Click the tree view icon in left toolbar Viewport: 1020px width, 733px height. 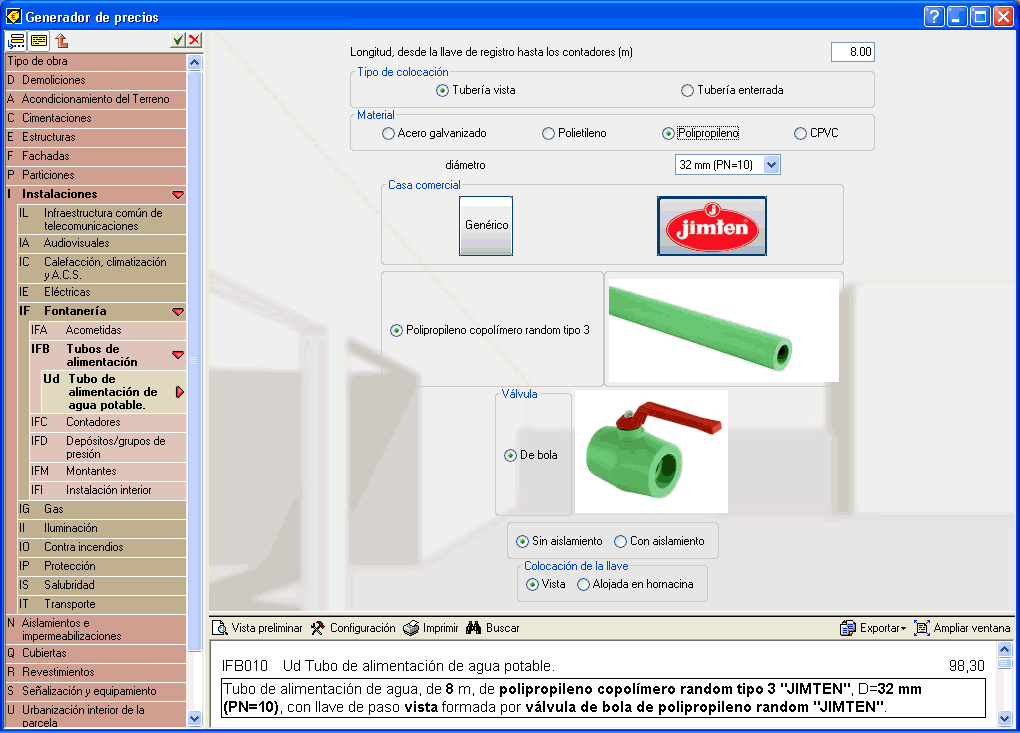[x=16, y=40]
